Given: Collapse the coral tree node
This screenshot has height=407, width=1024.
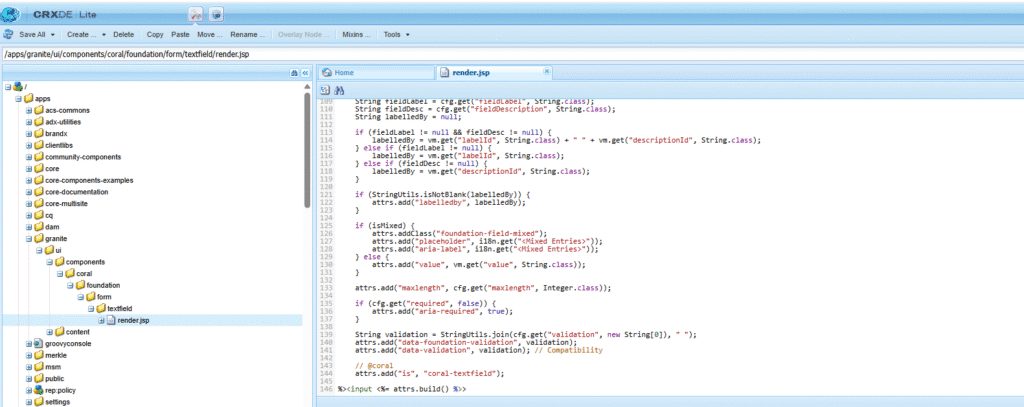Looking at the screenshot, I should 60,274.
